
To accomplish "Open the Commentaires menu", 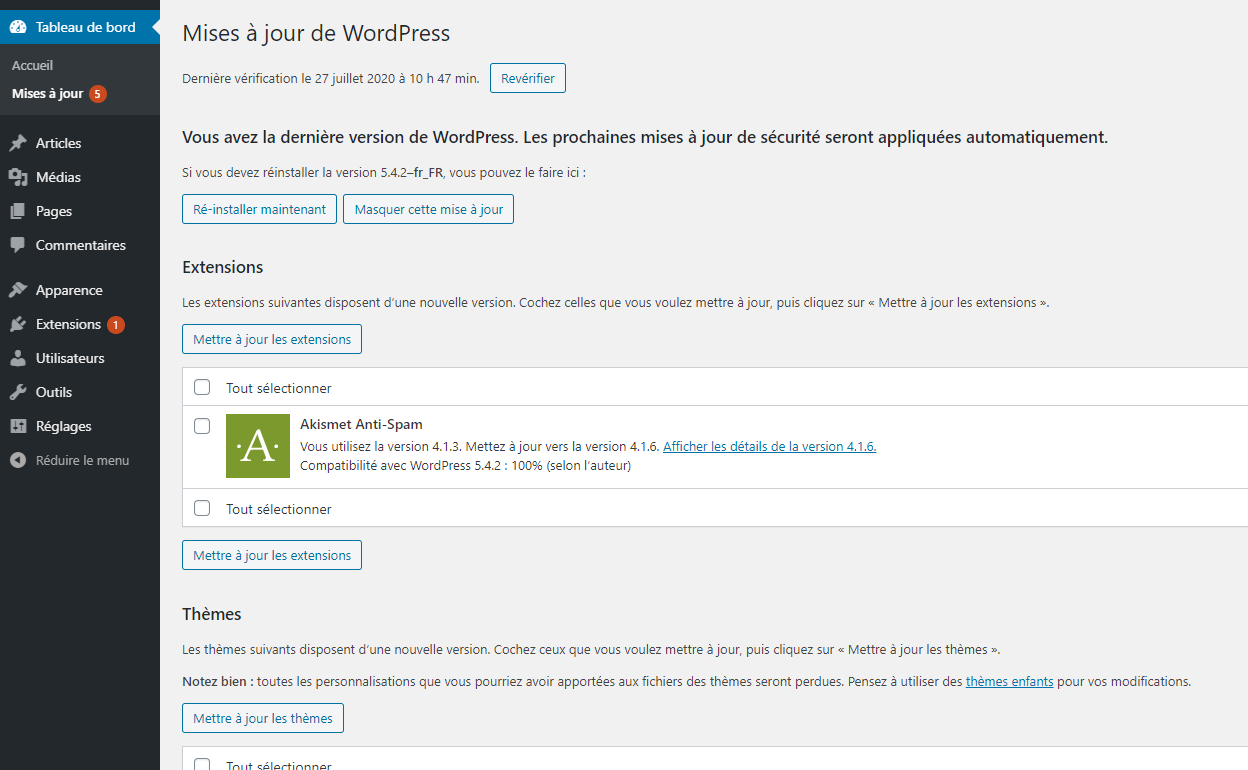I will (80, 245).
